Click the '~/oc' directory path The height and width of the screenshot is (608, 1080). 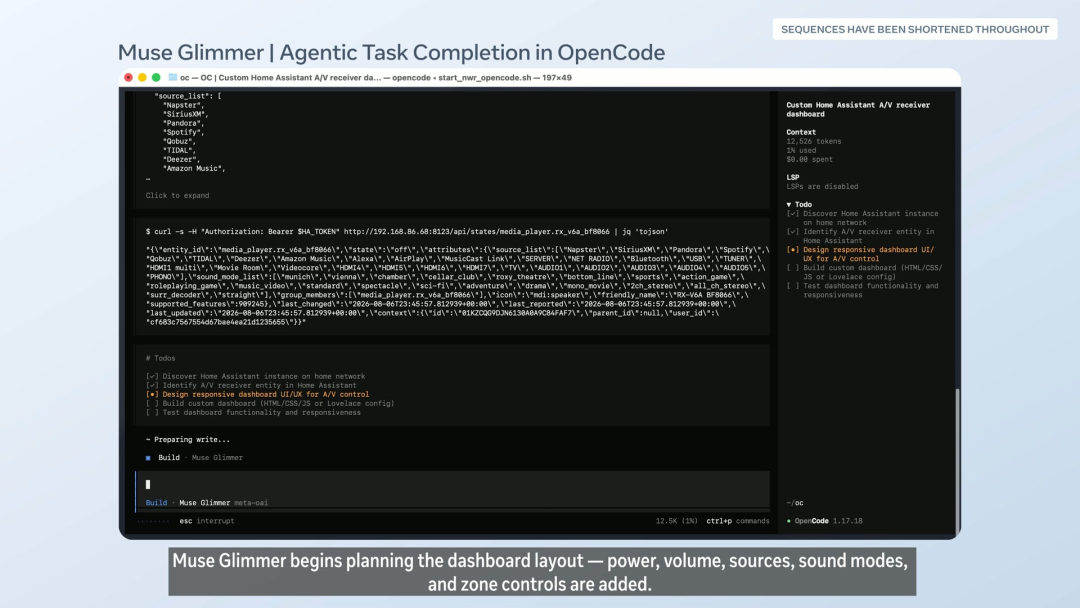point(795,503)
